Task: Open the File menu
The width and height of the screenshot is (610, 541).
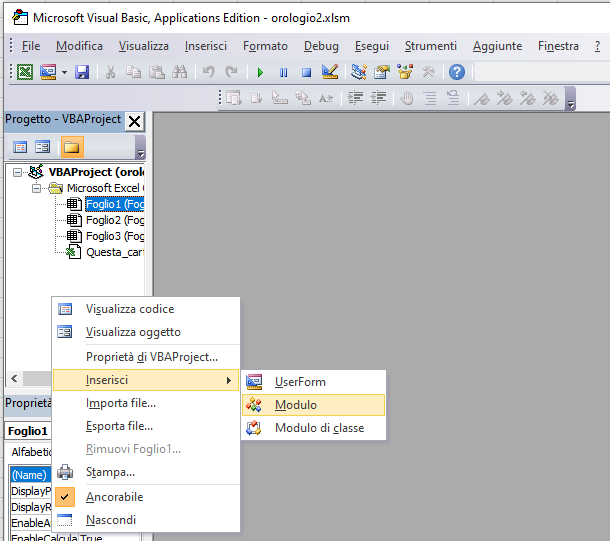Action: click(x=31, y=46)
